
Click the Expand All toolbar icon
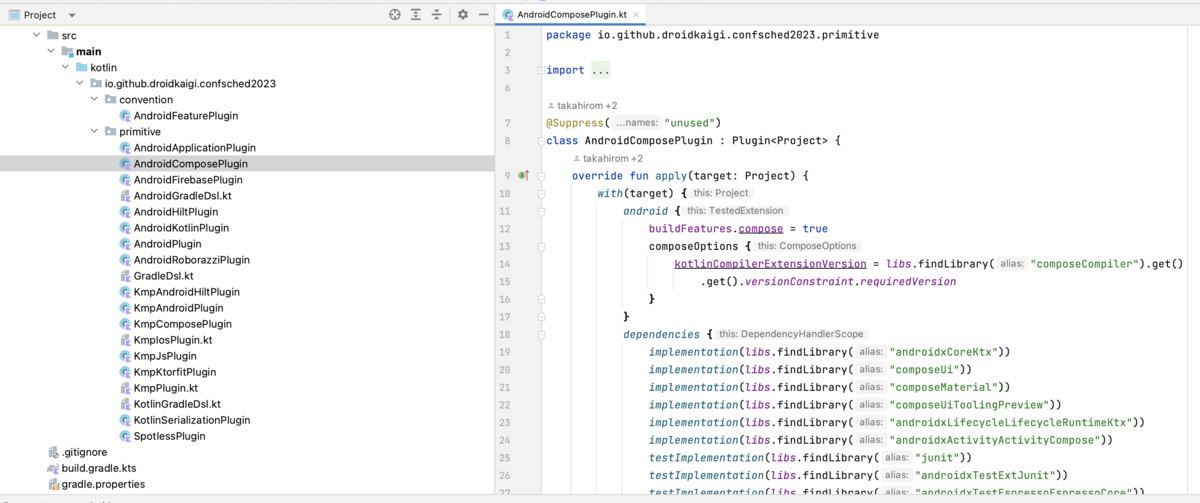(x=416, y=15)
